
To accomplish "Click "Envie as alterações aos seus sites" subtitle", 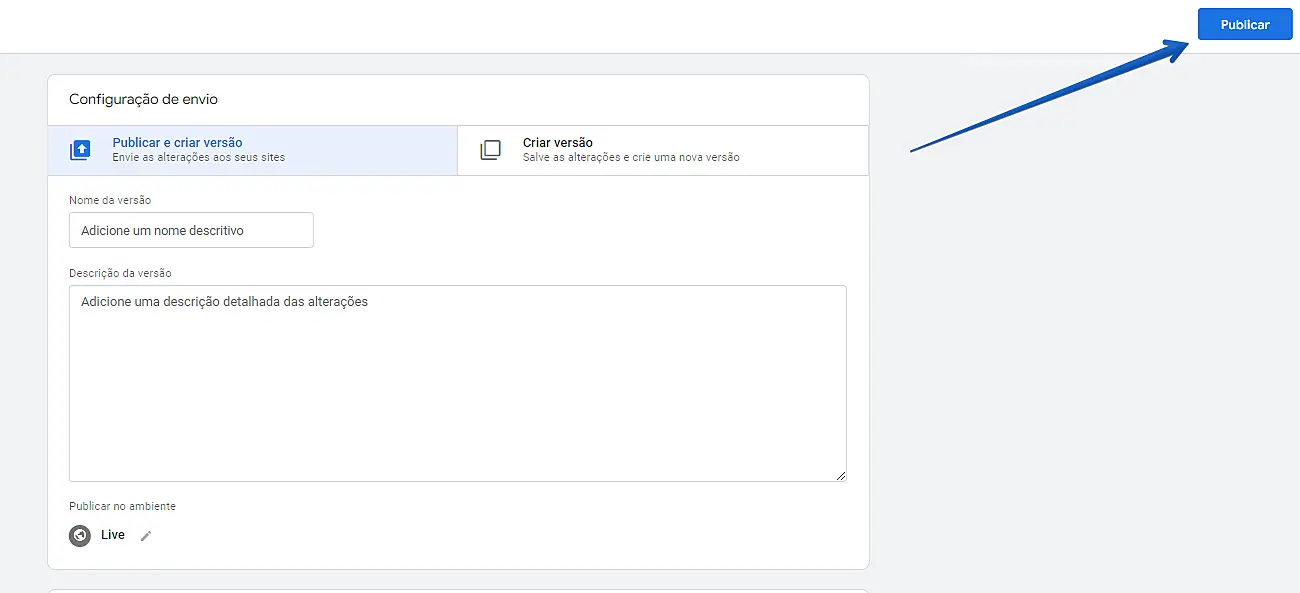I will [198, 158].
